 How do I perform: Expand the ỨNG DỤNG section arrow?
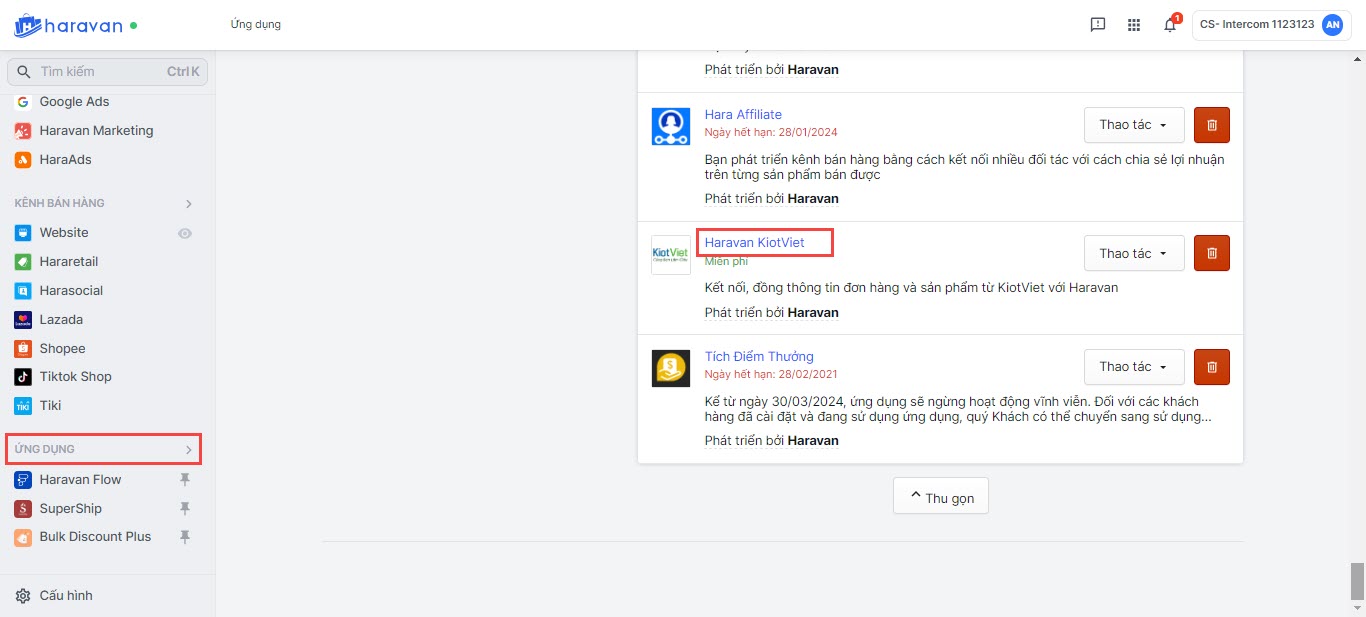pyautogui.click(x=188, y=450)
